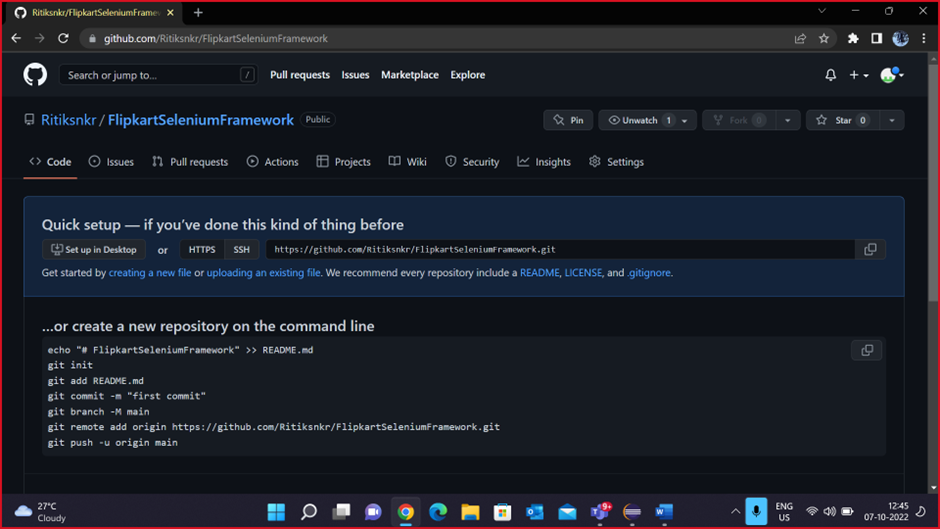Open the Windows Start menu
Image resolution: width=940 pixels, height=529 pixels.
(x=276, y=512)
